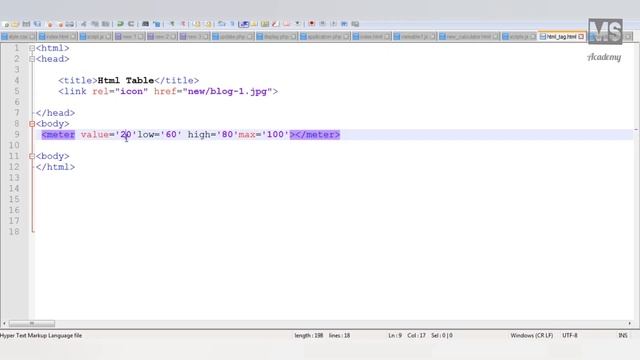The image size is (640, 360).
Task: Toggle synchronized vertical scrolling icon
Action: click(197, 24)
